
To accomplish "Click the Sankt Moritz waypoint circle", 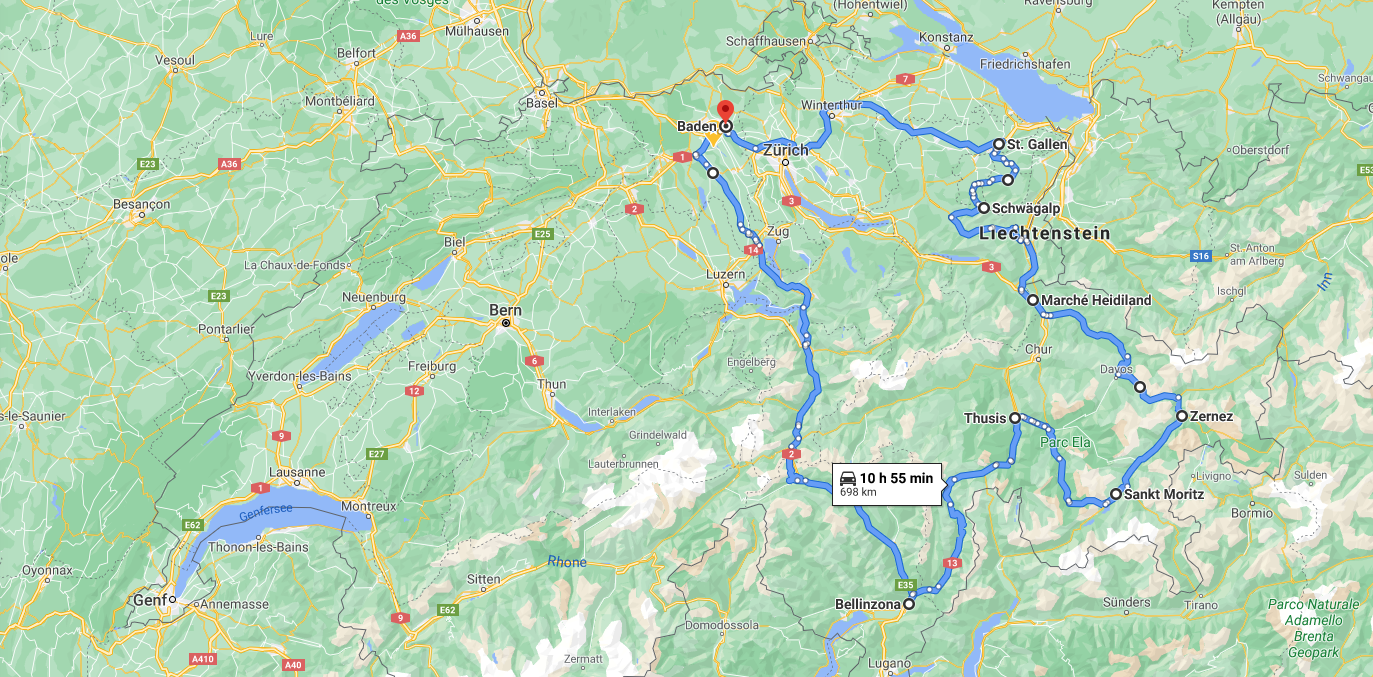I will [x=1116, y=494].
